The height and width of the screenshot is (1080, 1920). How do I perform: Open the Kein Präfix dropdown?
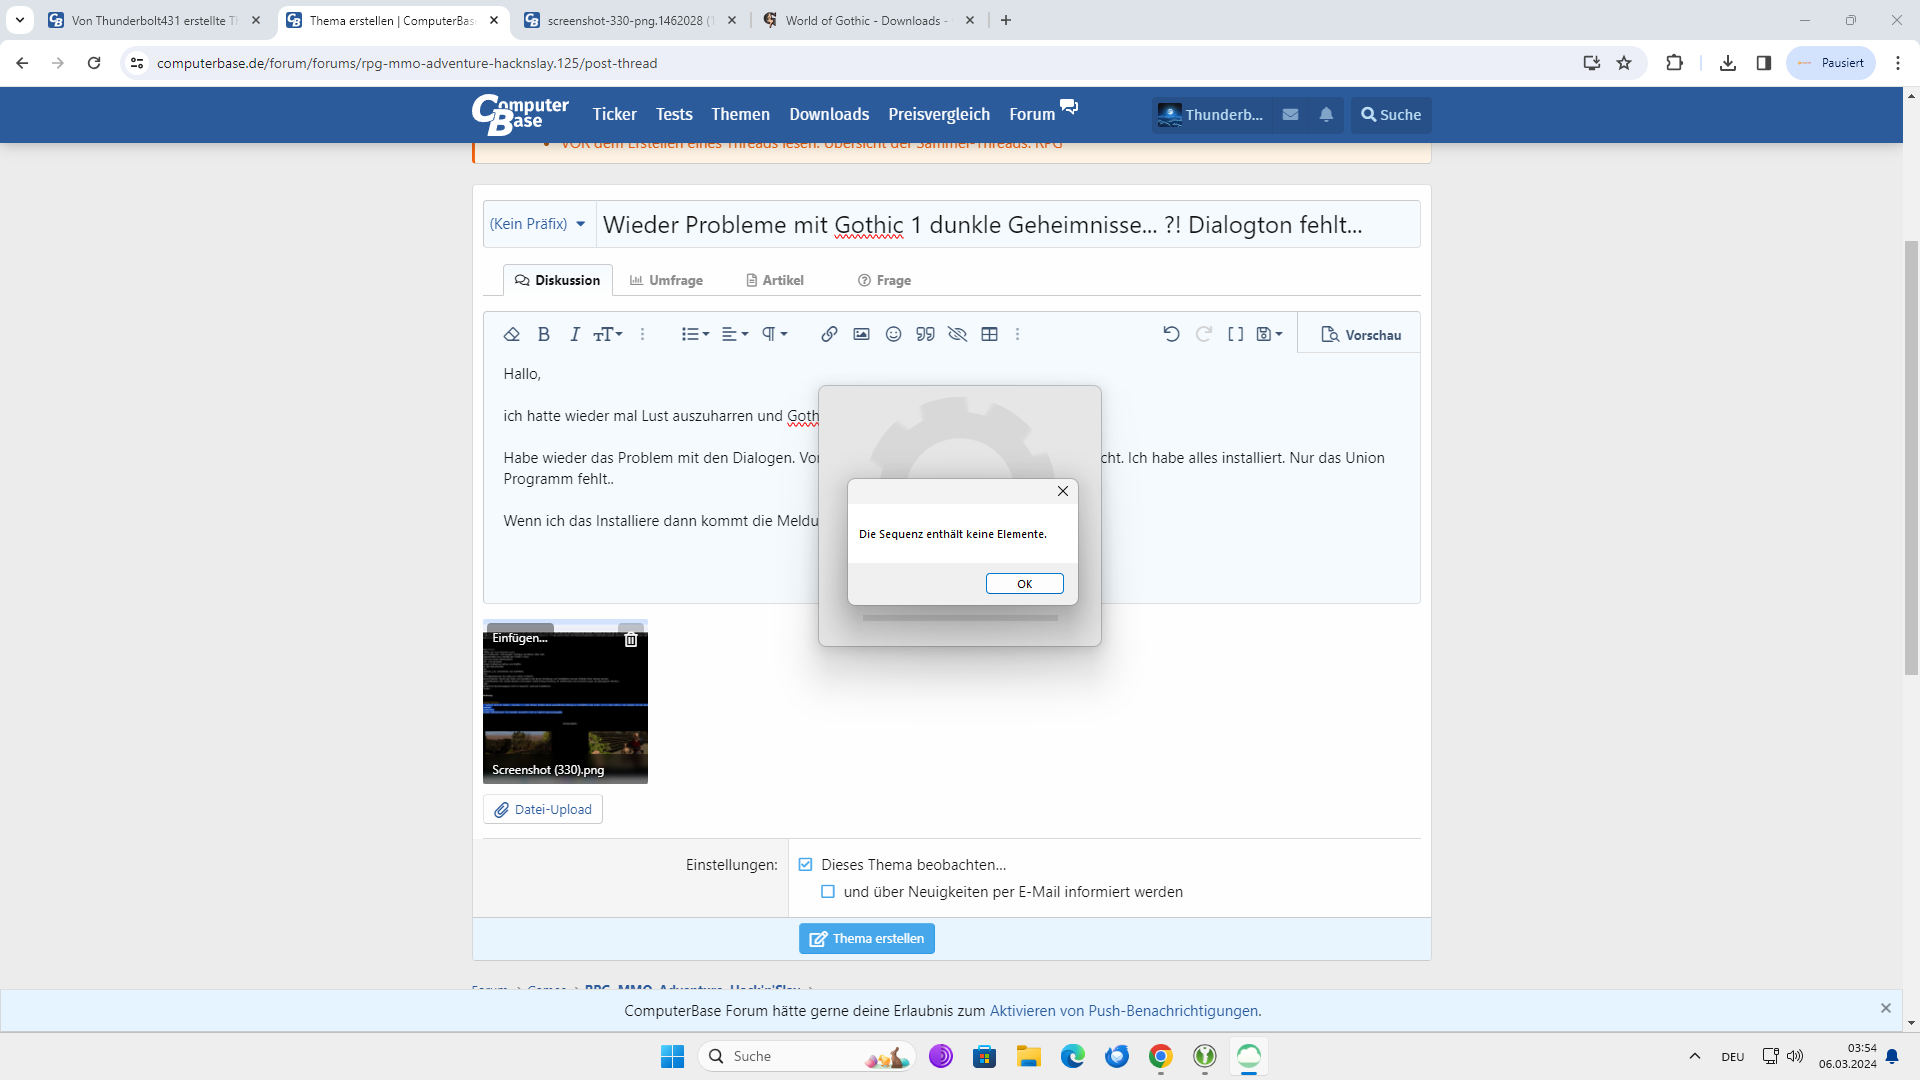(538, 224)
